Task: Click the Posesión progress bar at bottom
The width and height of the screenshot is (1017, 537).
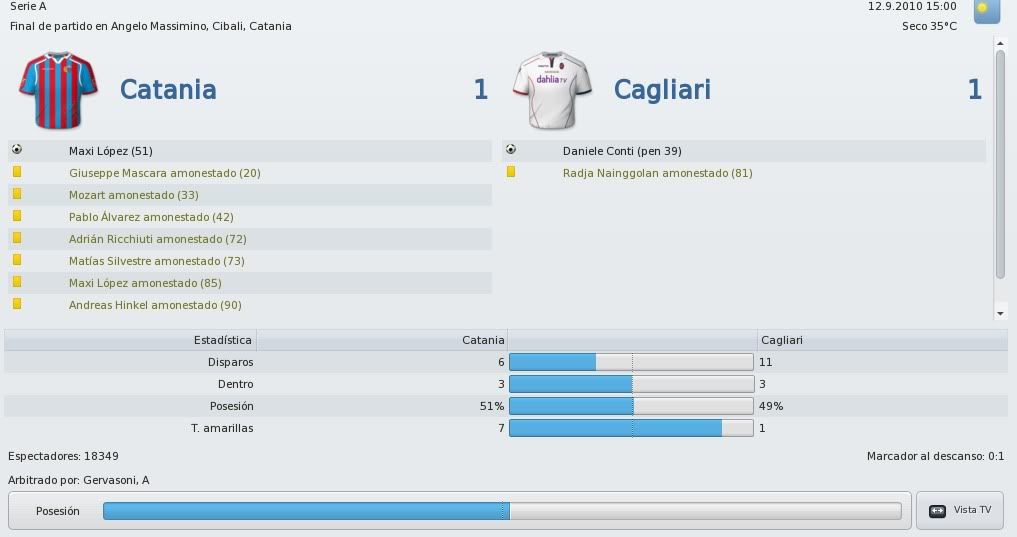Action: click(x=502, y=511)
